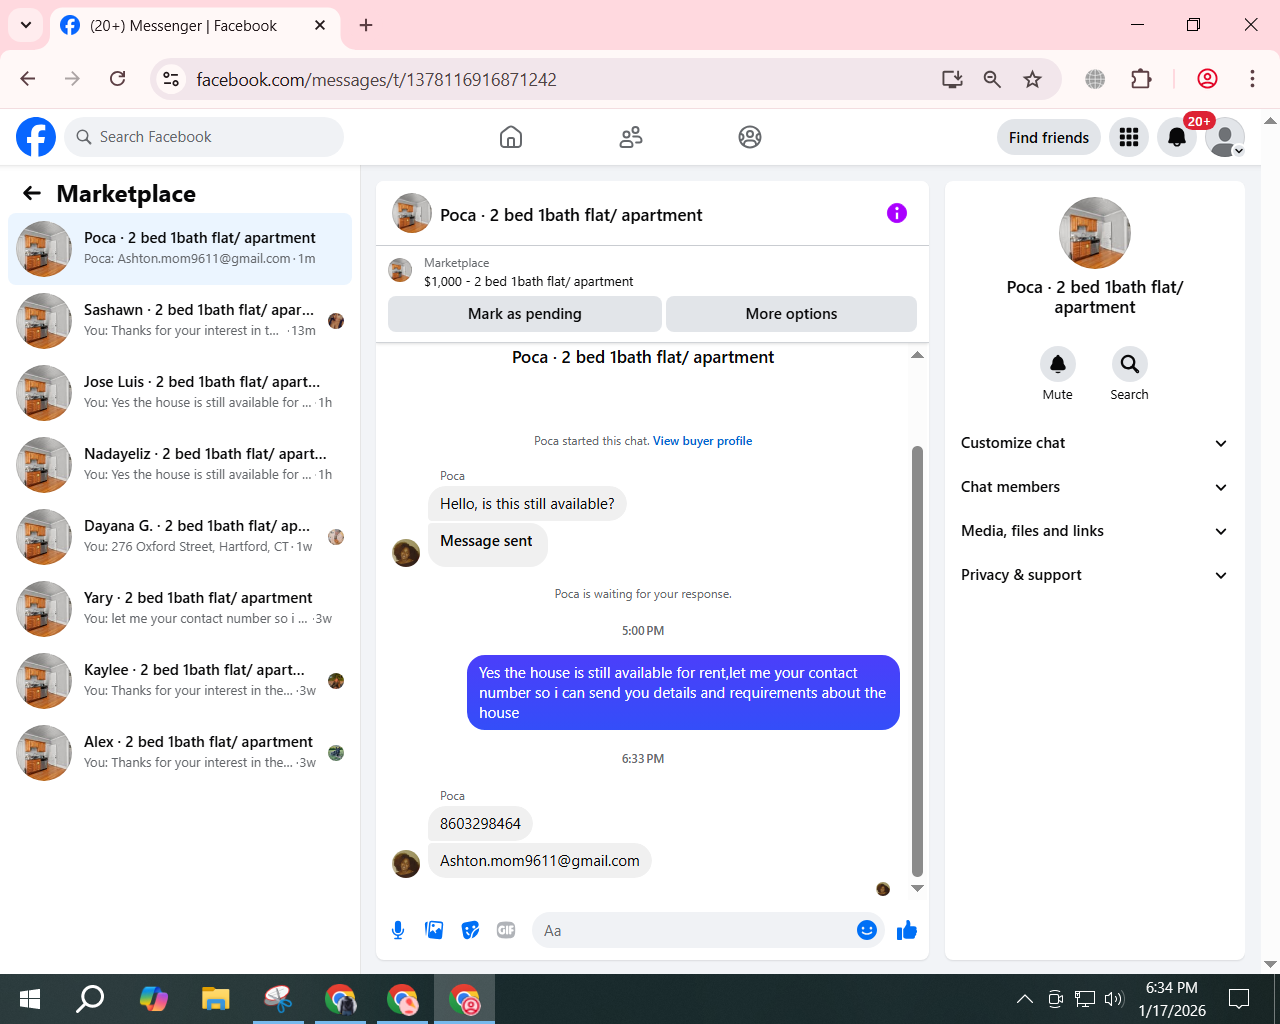Screen dimensions: 1280x1024
Task: Open the Nadayeliz conversation
Action: (x=180, y=465)
